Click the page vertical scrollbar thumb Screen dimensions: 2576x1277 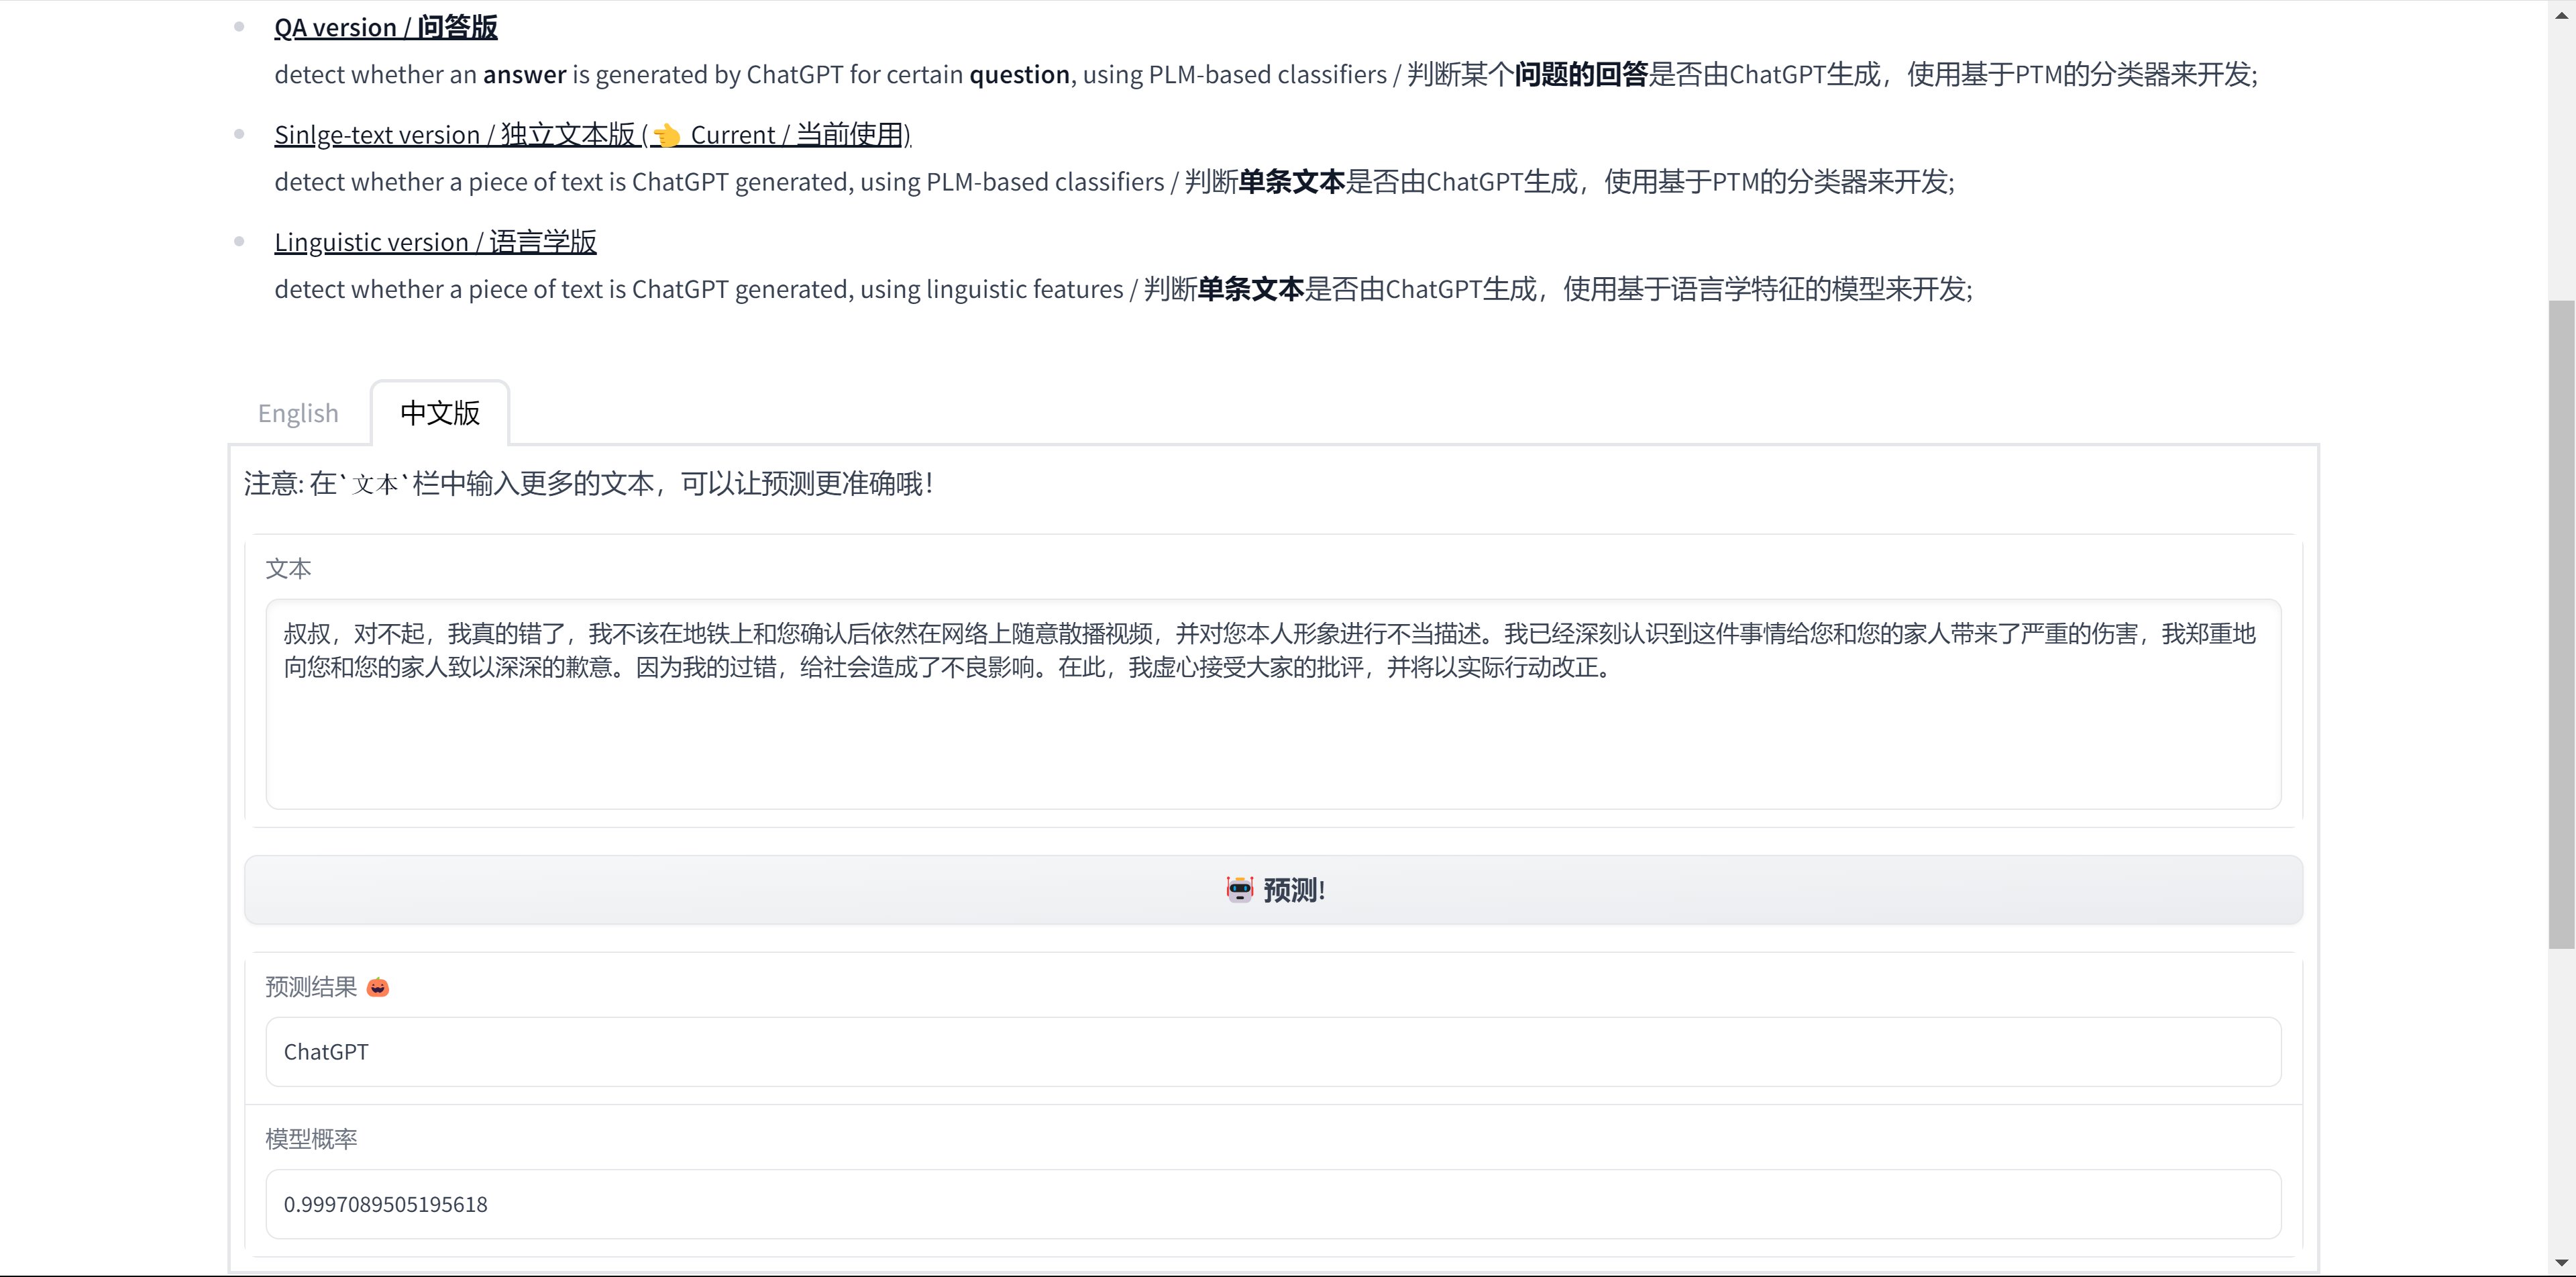[x=2562, y=624]
